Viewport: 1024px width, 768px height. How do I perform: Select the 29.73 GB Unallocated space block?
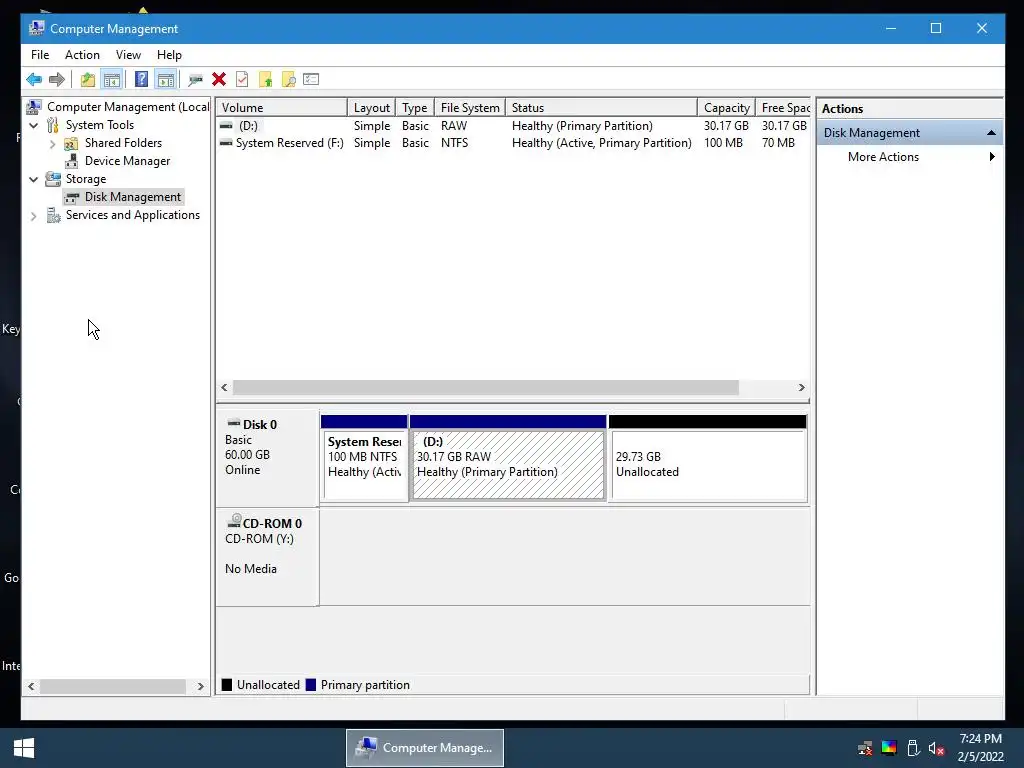click(x=708, y=458)
